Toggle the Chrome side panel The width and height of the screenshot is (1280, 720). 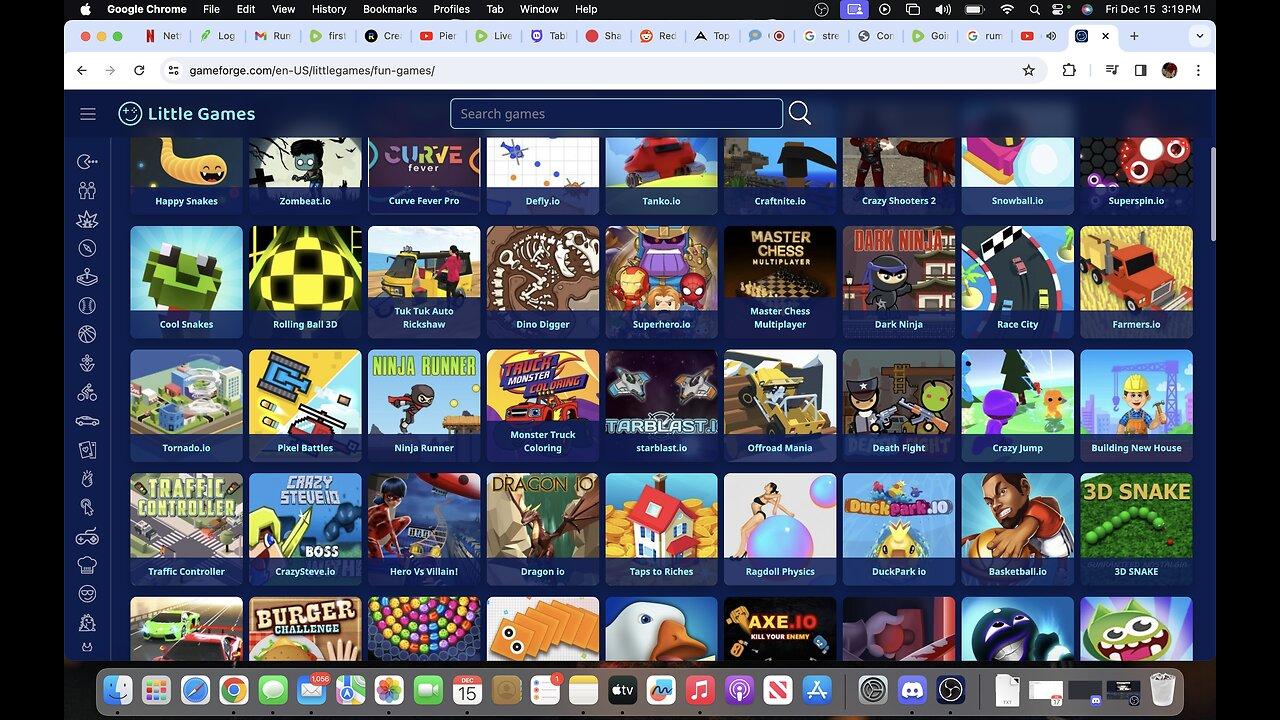click(x=1140, y=70)
